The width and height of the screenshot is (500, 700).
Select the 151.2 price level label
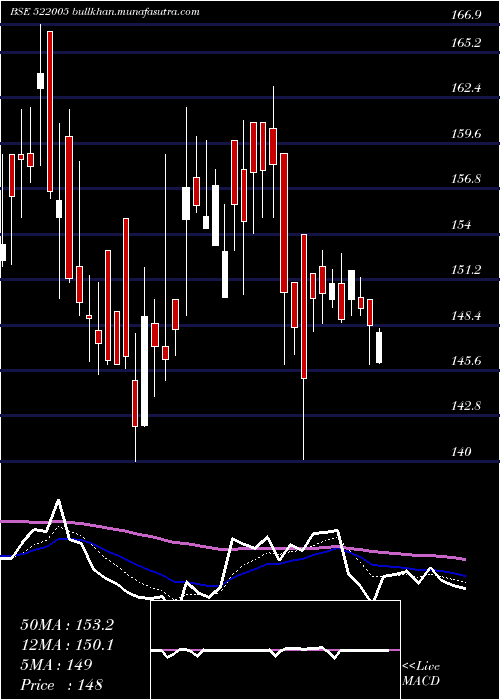pyautogui.click(x=466, y=270)
